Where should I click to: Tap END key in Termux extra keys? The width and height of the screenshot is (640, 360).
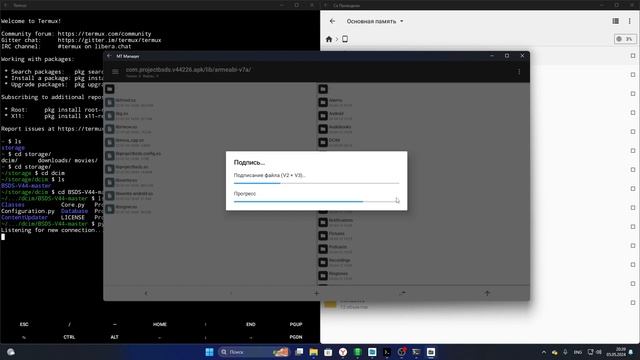coord(251,324)
